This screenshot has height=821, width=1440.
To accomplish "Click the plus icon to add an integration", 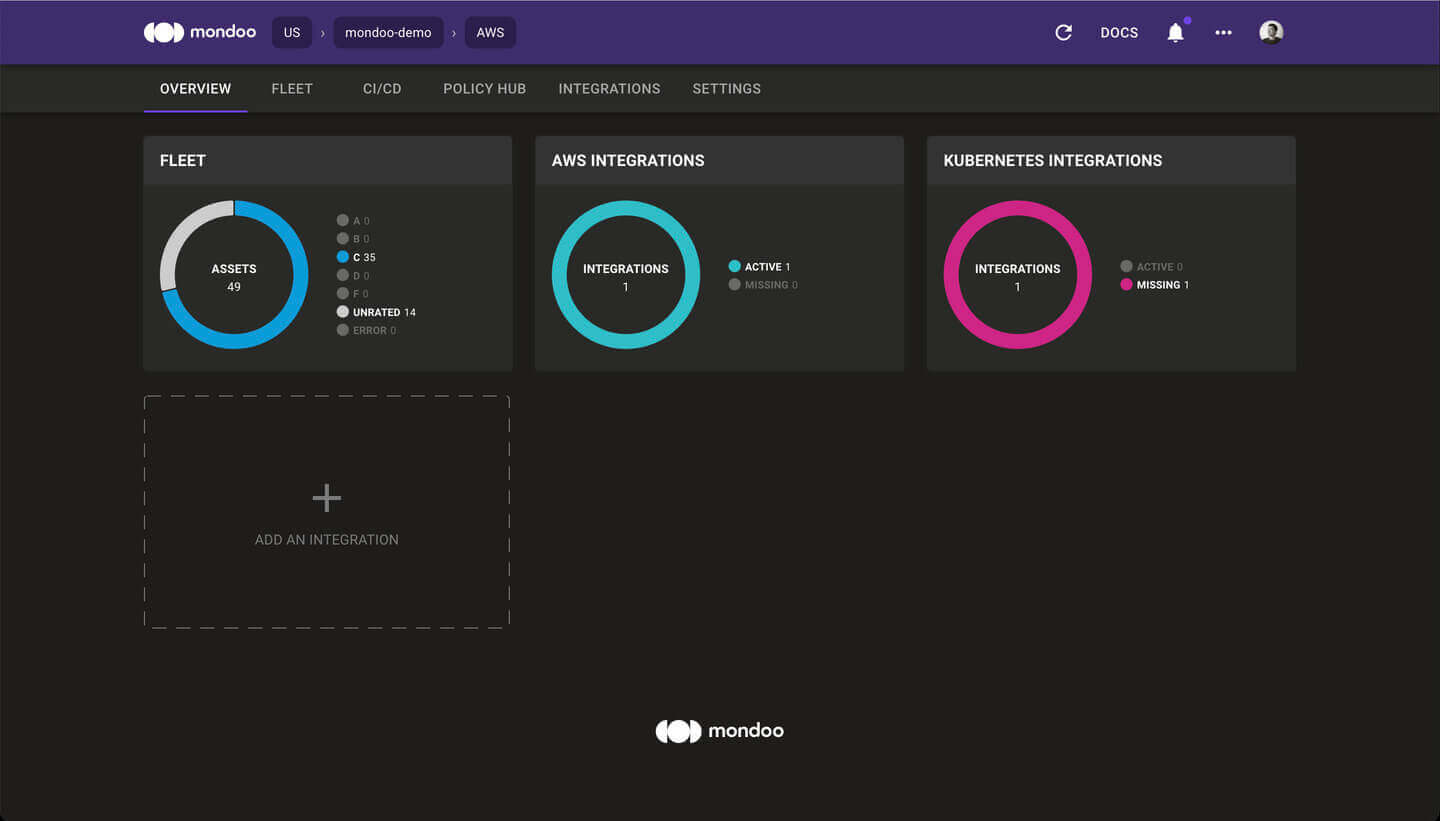I will [326, 496].
